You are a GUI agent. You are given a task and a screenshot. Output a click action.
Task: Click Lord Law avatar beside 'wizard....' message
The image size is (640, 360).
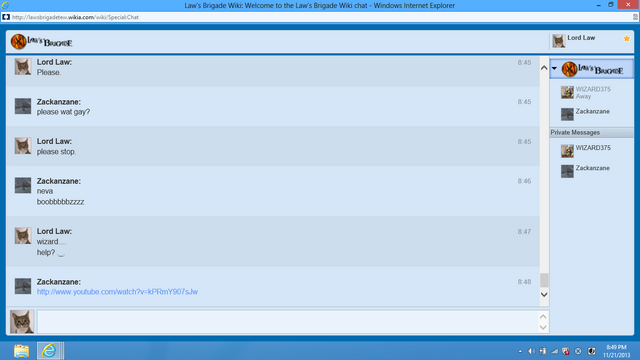click(x=23, y=236)
